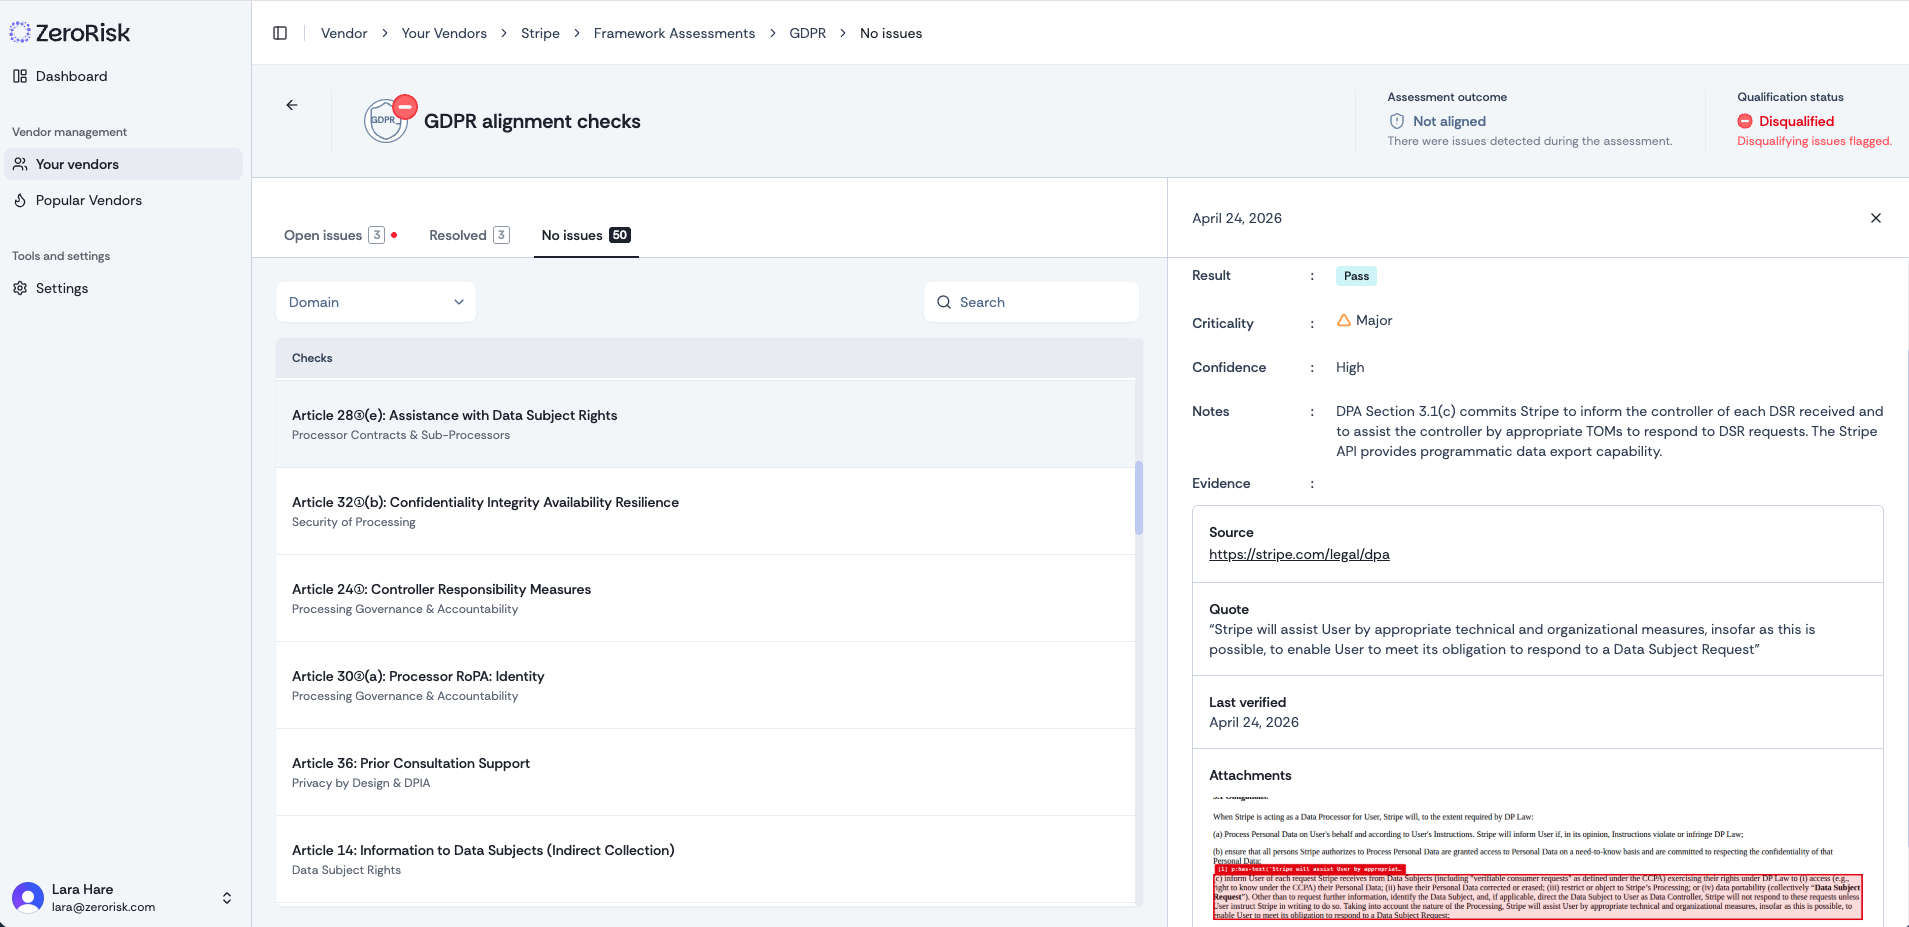Open GDPR breadcrumb link

pyautogui.click(x=808, y=33)
